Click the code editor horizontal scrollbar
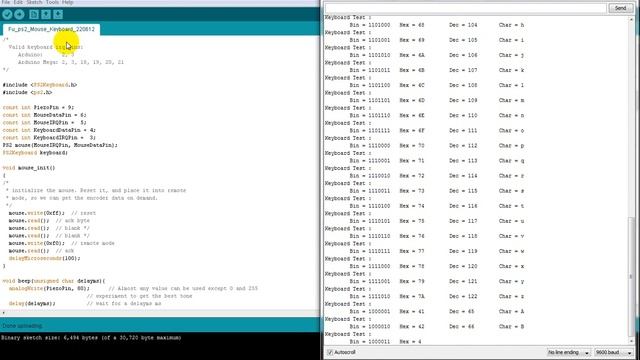The width and height of the screenshot is (640, 360). click(x=160, y=313)
